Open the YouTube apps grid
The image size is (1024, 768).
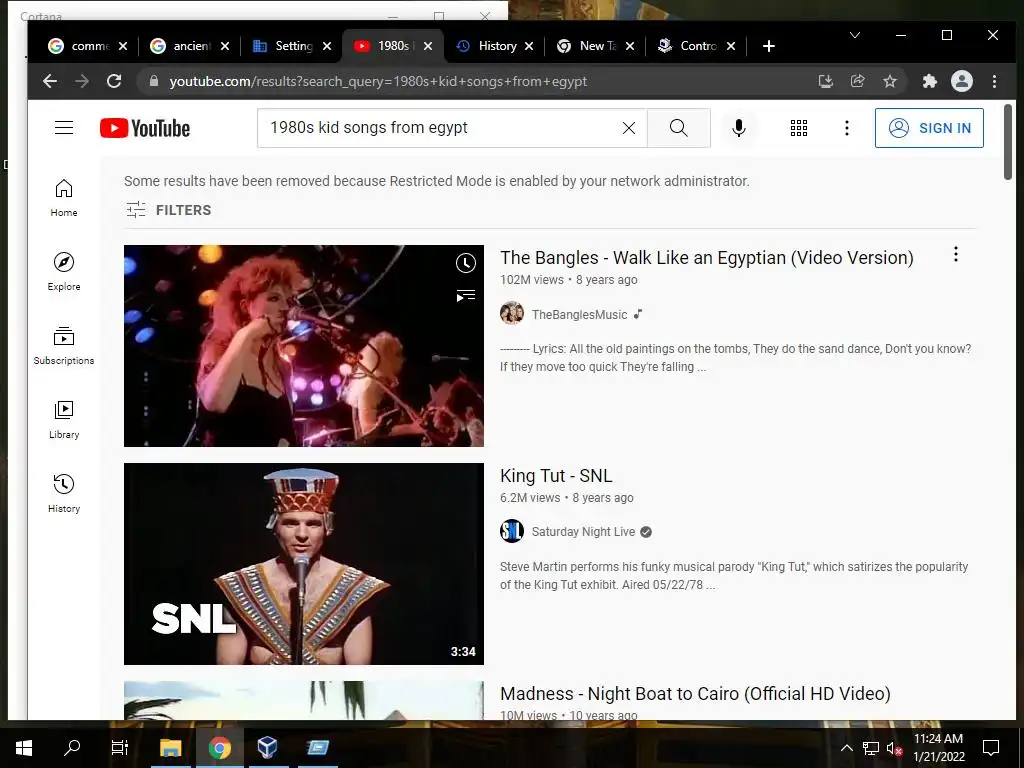click(x=799, y=128)
